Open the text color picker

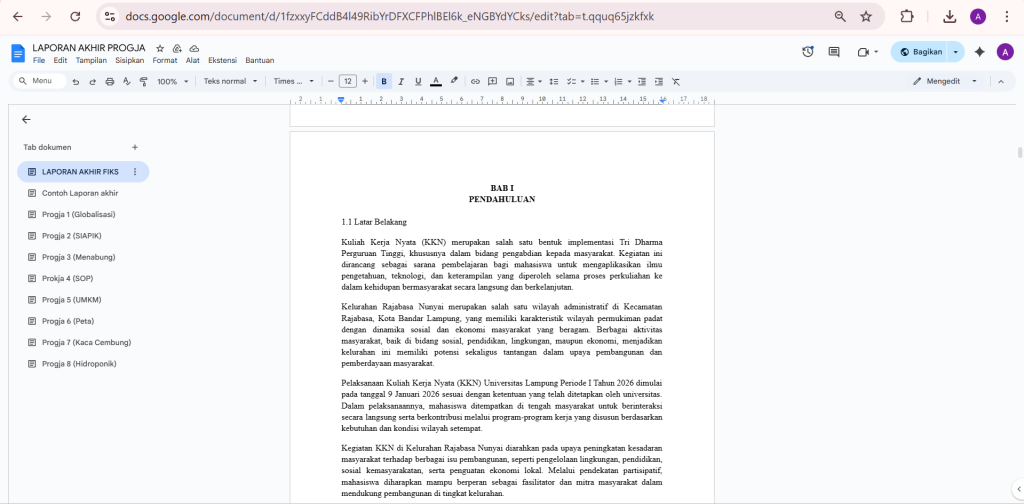(x=436, y=81)
